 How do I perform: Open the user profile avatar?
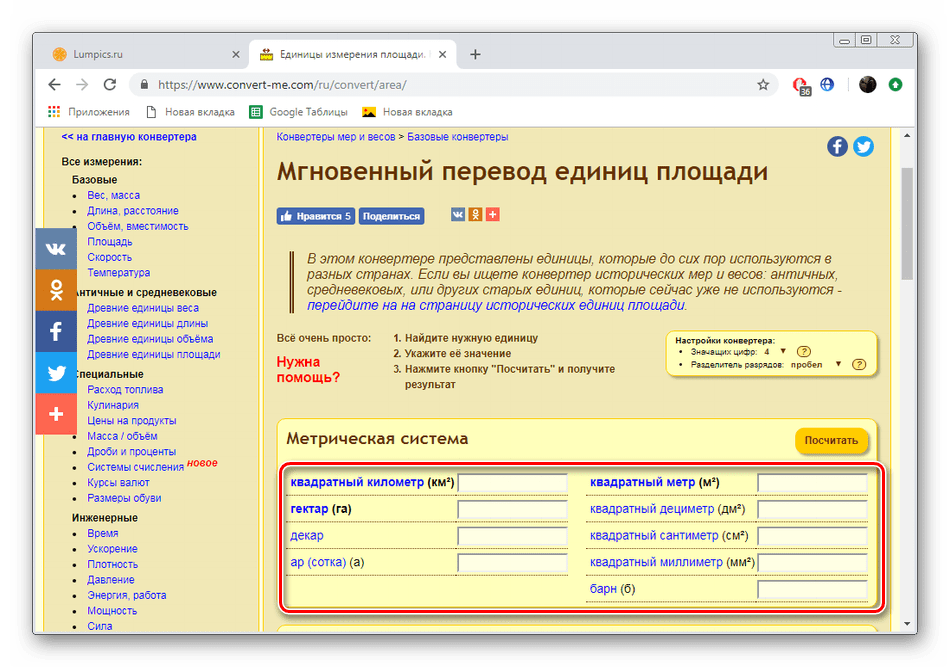pyautogui.click(x=868, y=84)
